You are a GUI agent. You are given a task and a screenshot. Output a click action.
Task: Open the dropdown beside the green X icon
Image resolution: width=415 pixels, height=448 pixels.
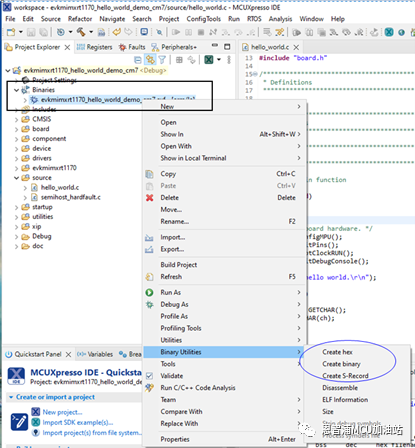point(219,60)
